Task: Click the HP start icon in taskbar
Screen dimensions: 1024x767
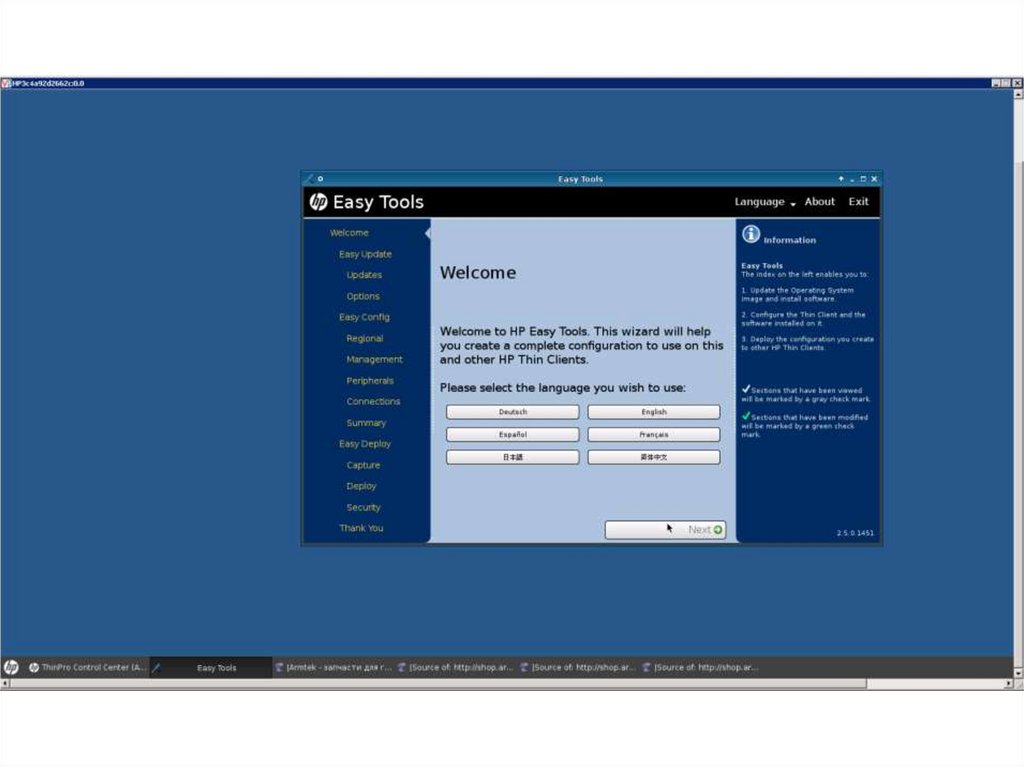Action: (11, 667)
